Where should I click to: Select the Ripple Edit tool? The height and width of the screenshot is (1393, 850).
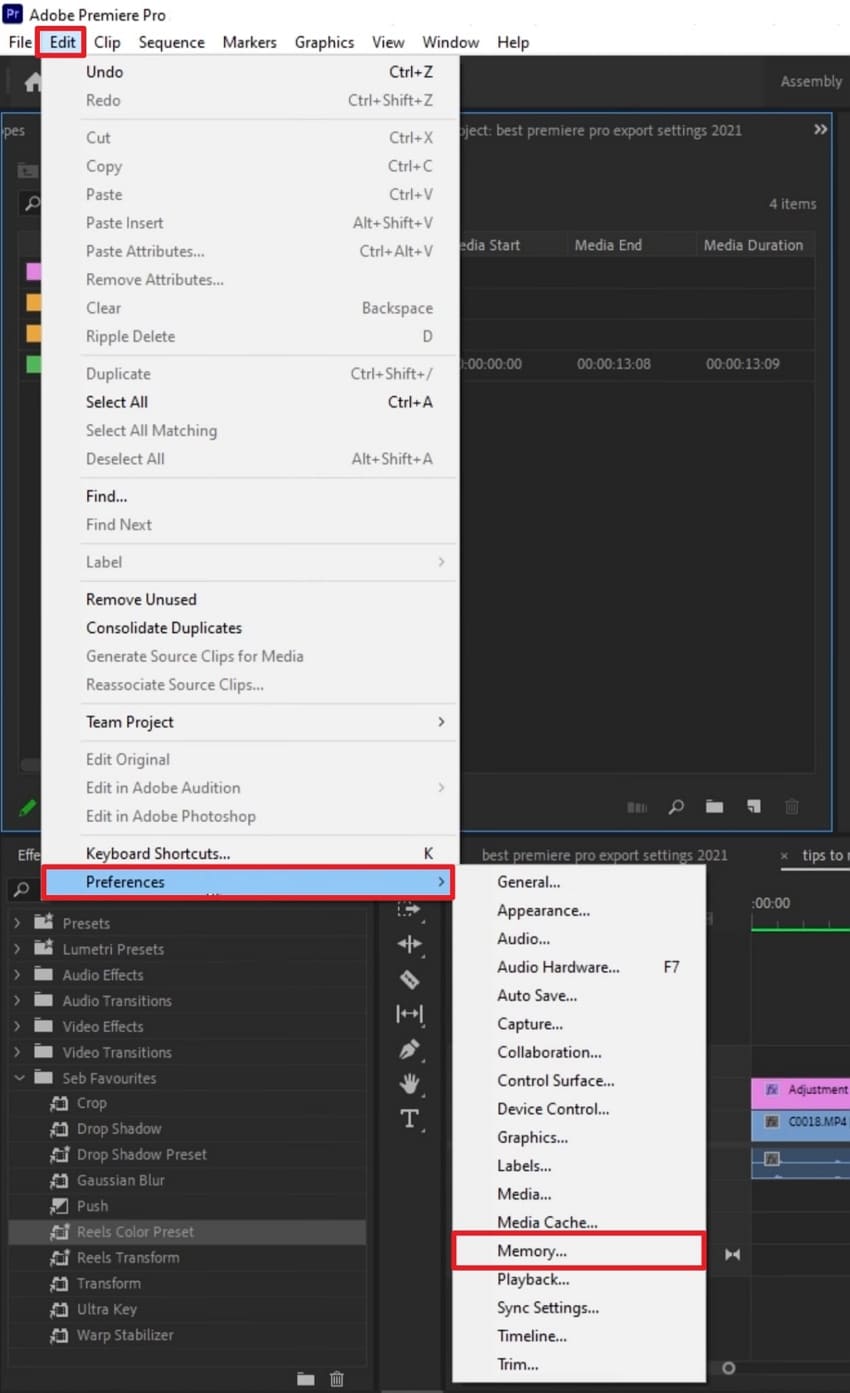[410, 944]
